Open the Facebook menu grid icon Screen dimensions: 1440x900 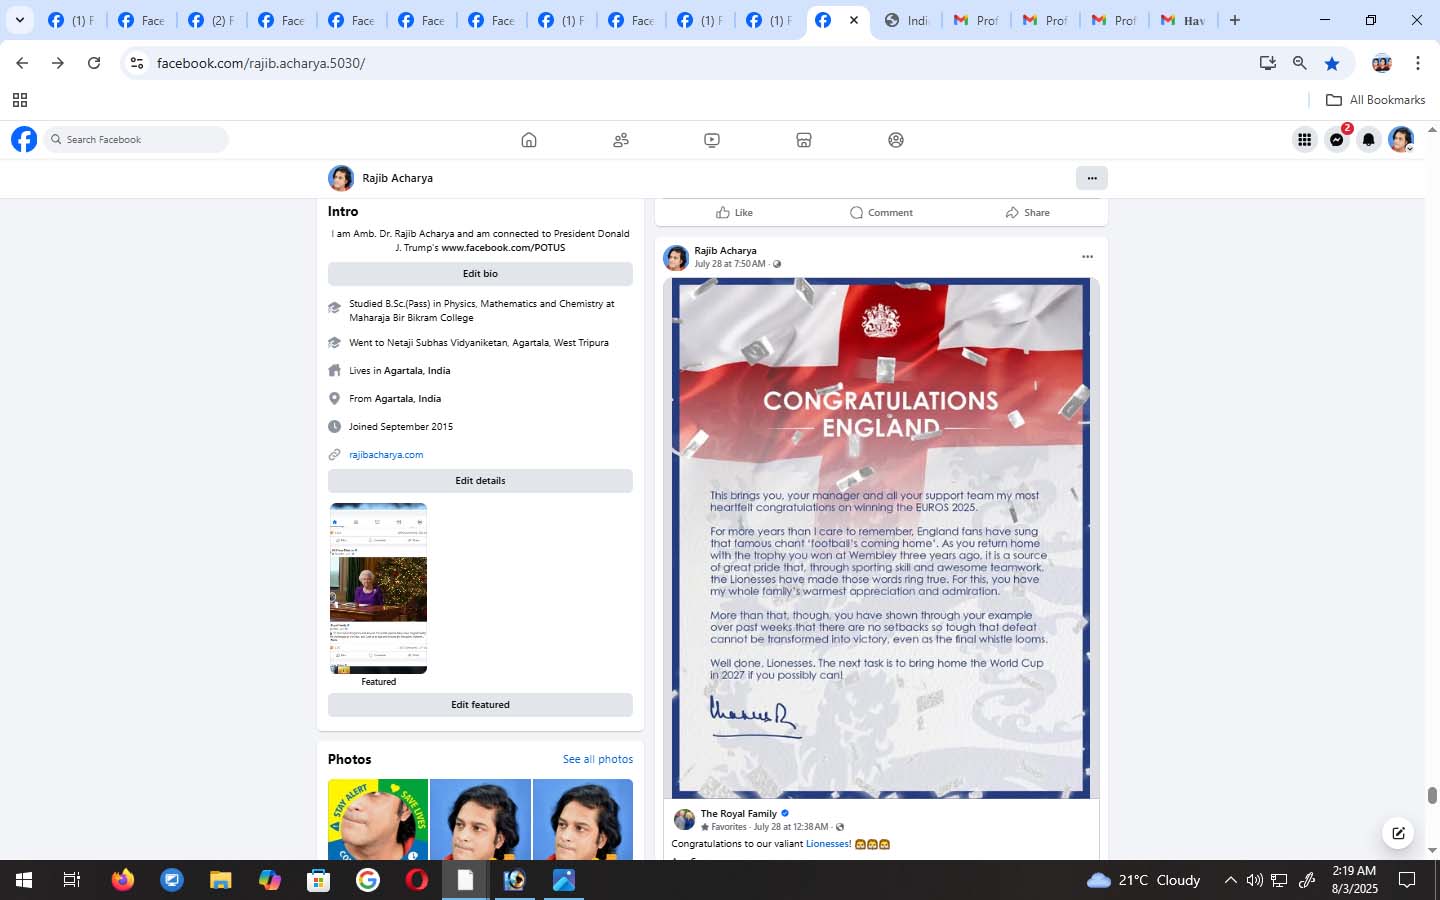pos(1305,140)
